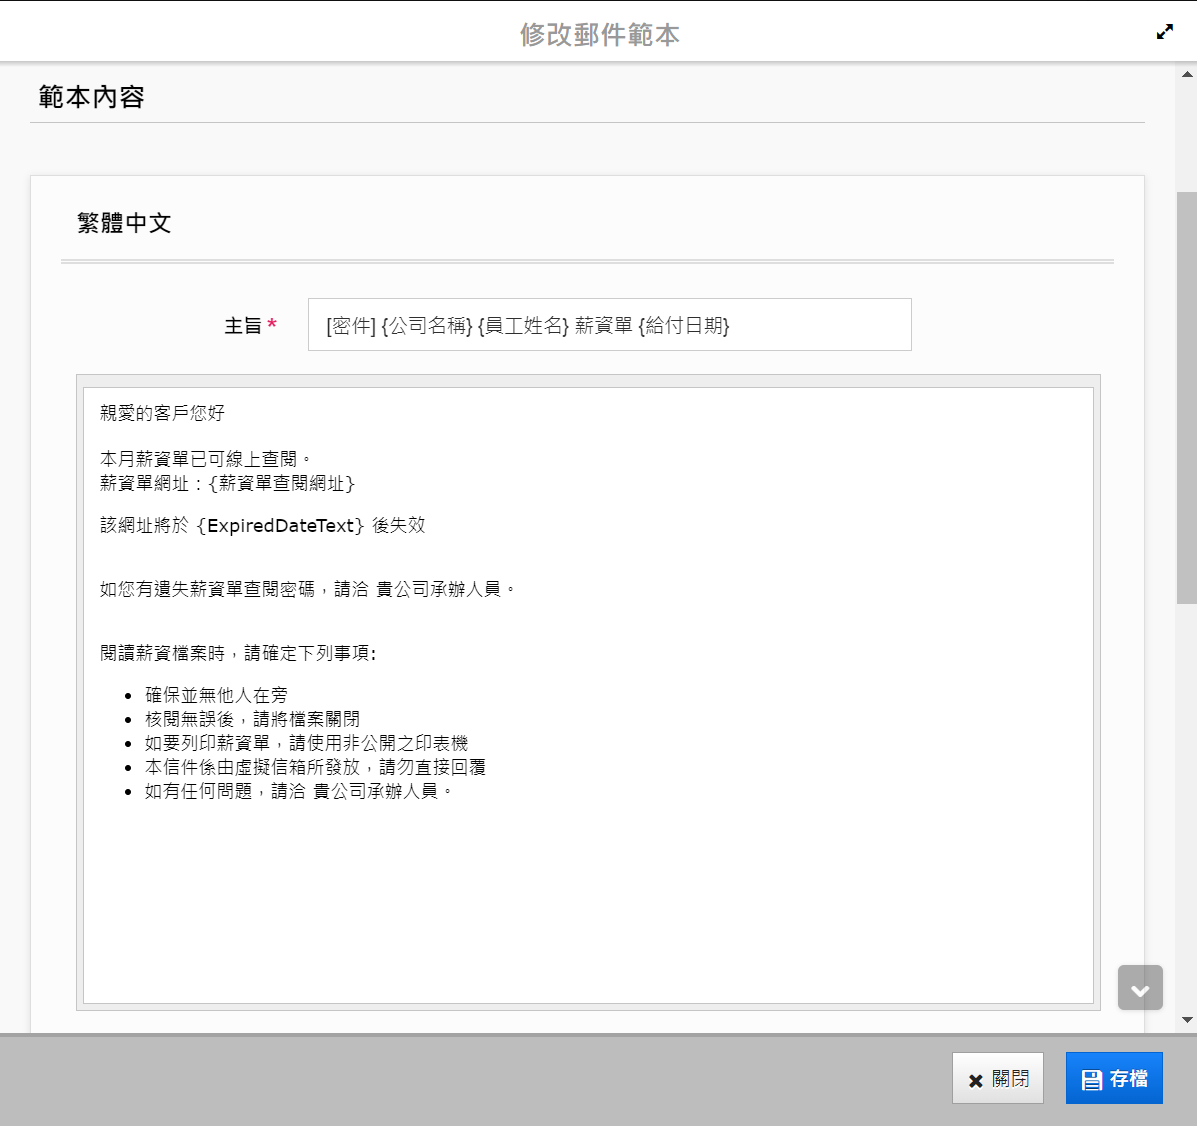Click the bullet item about 非公開之印表機
The height and width of the screenshot is (1126, 1197).
point(306,743)
